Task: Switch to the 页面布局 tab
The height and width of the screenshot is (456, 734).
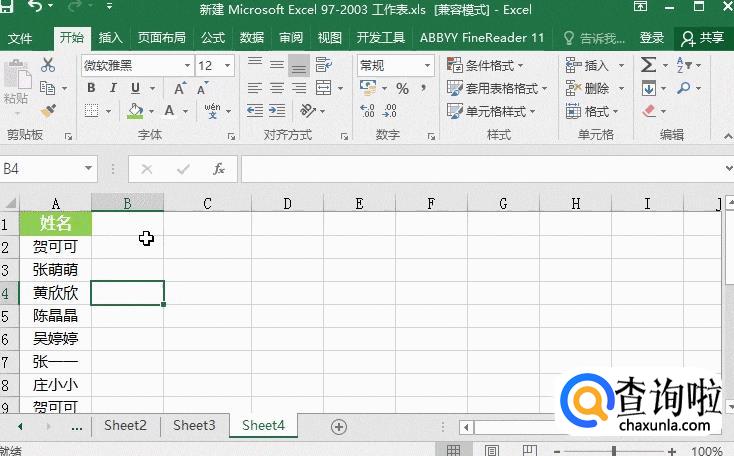Action: [161, 38]
